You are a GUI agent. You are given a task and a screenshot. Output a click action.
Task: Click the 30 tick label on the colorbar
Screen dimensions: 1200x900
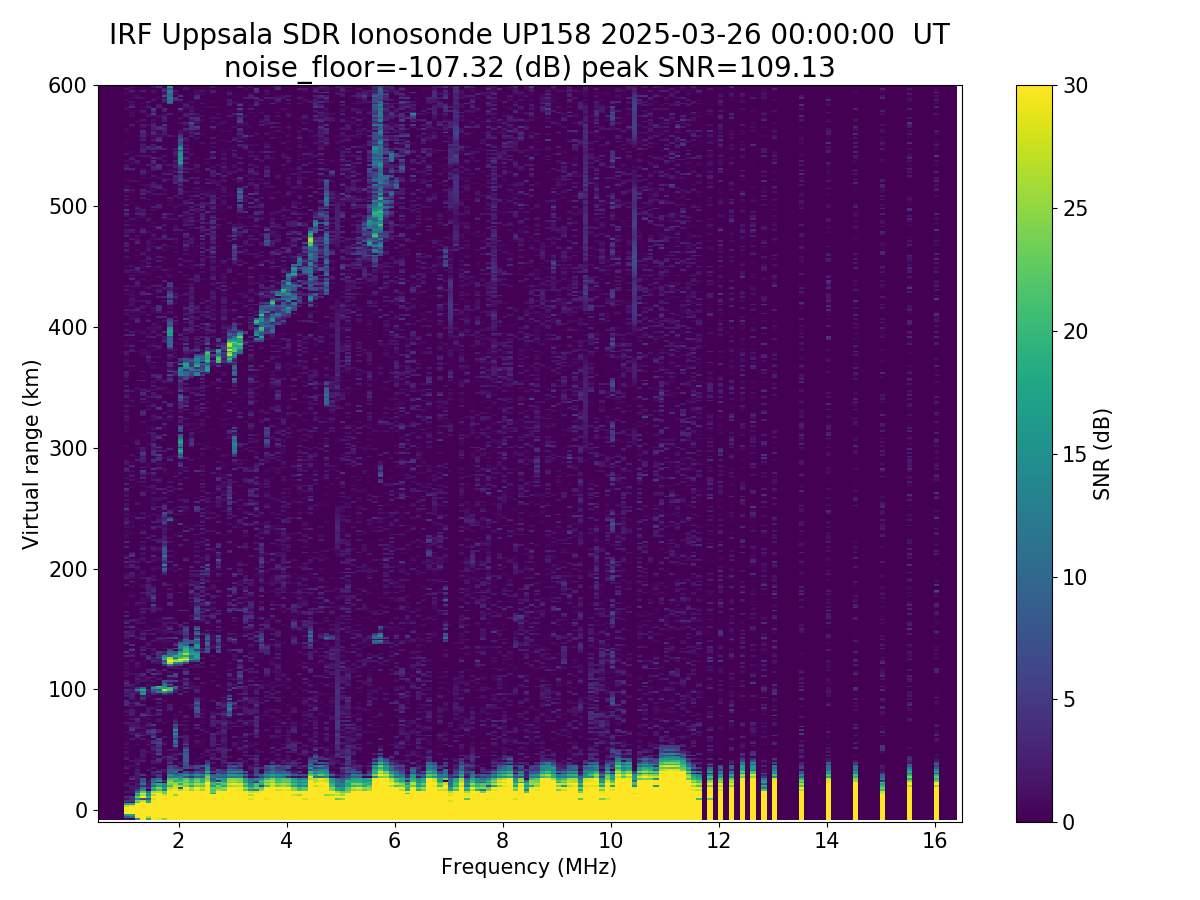click(1076, 86)
